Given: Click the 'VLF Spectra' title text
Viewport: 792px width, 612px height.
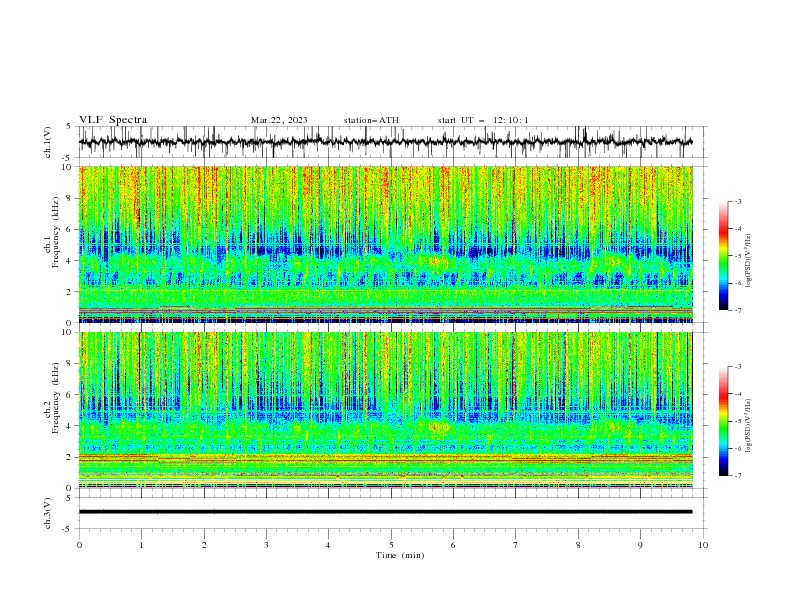Looking at the screenshot, I should tap(113, 120).
